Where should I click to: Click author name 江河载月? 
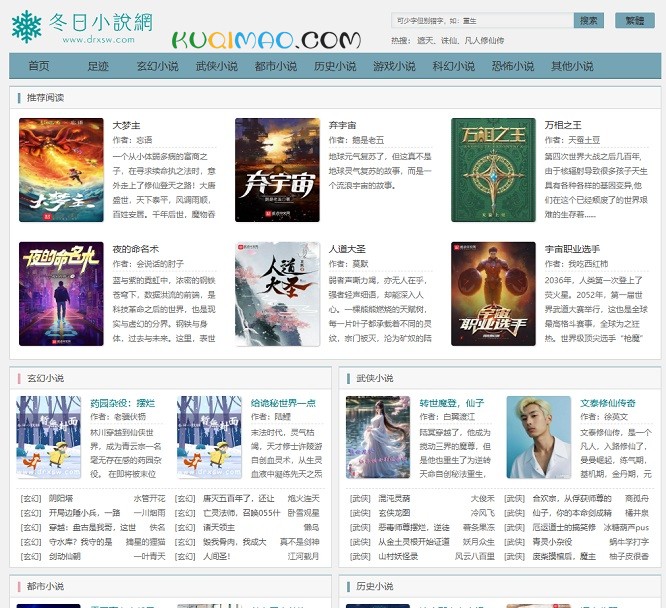[x=303, y=556]
